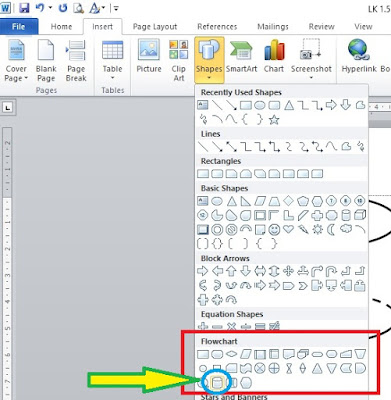This screenshot has width=391, height=400.
Task: Select the rounded rectangle in Rectangles section
Action: click(x=217, y=174)
